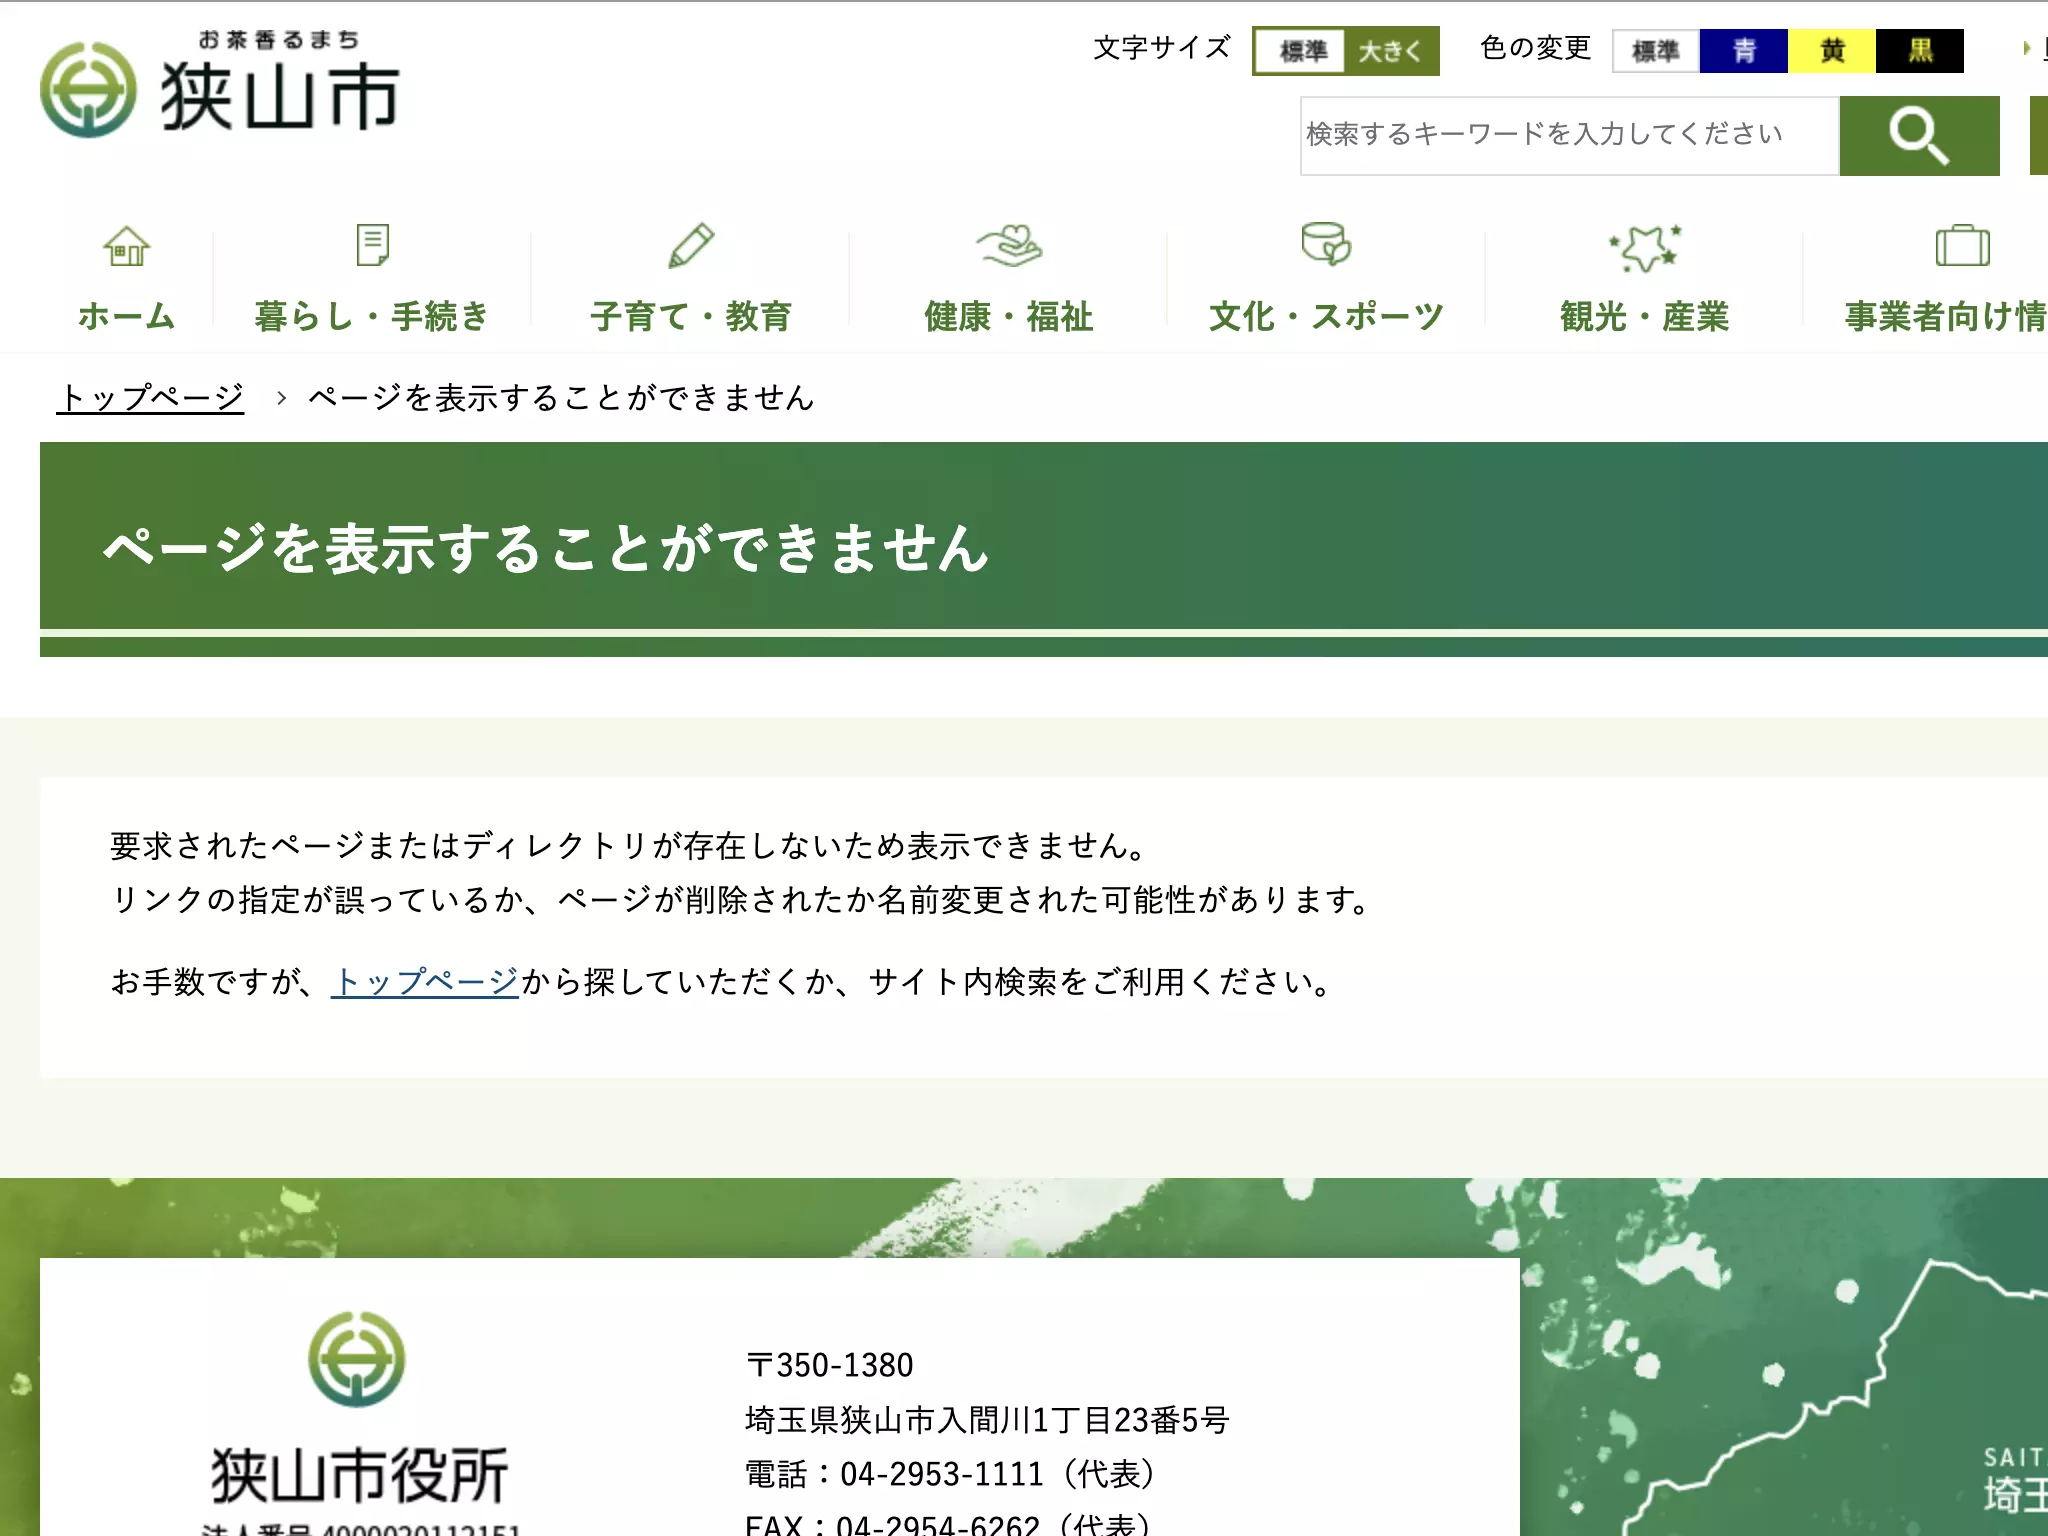
Task: Click the stars icon above 観光・産業
Action: coord(1645,247)
